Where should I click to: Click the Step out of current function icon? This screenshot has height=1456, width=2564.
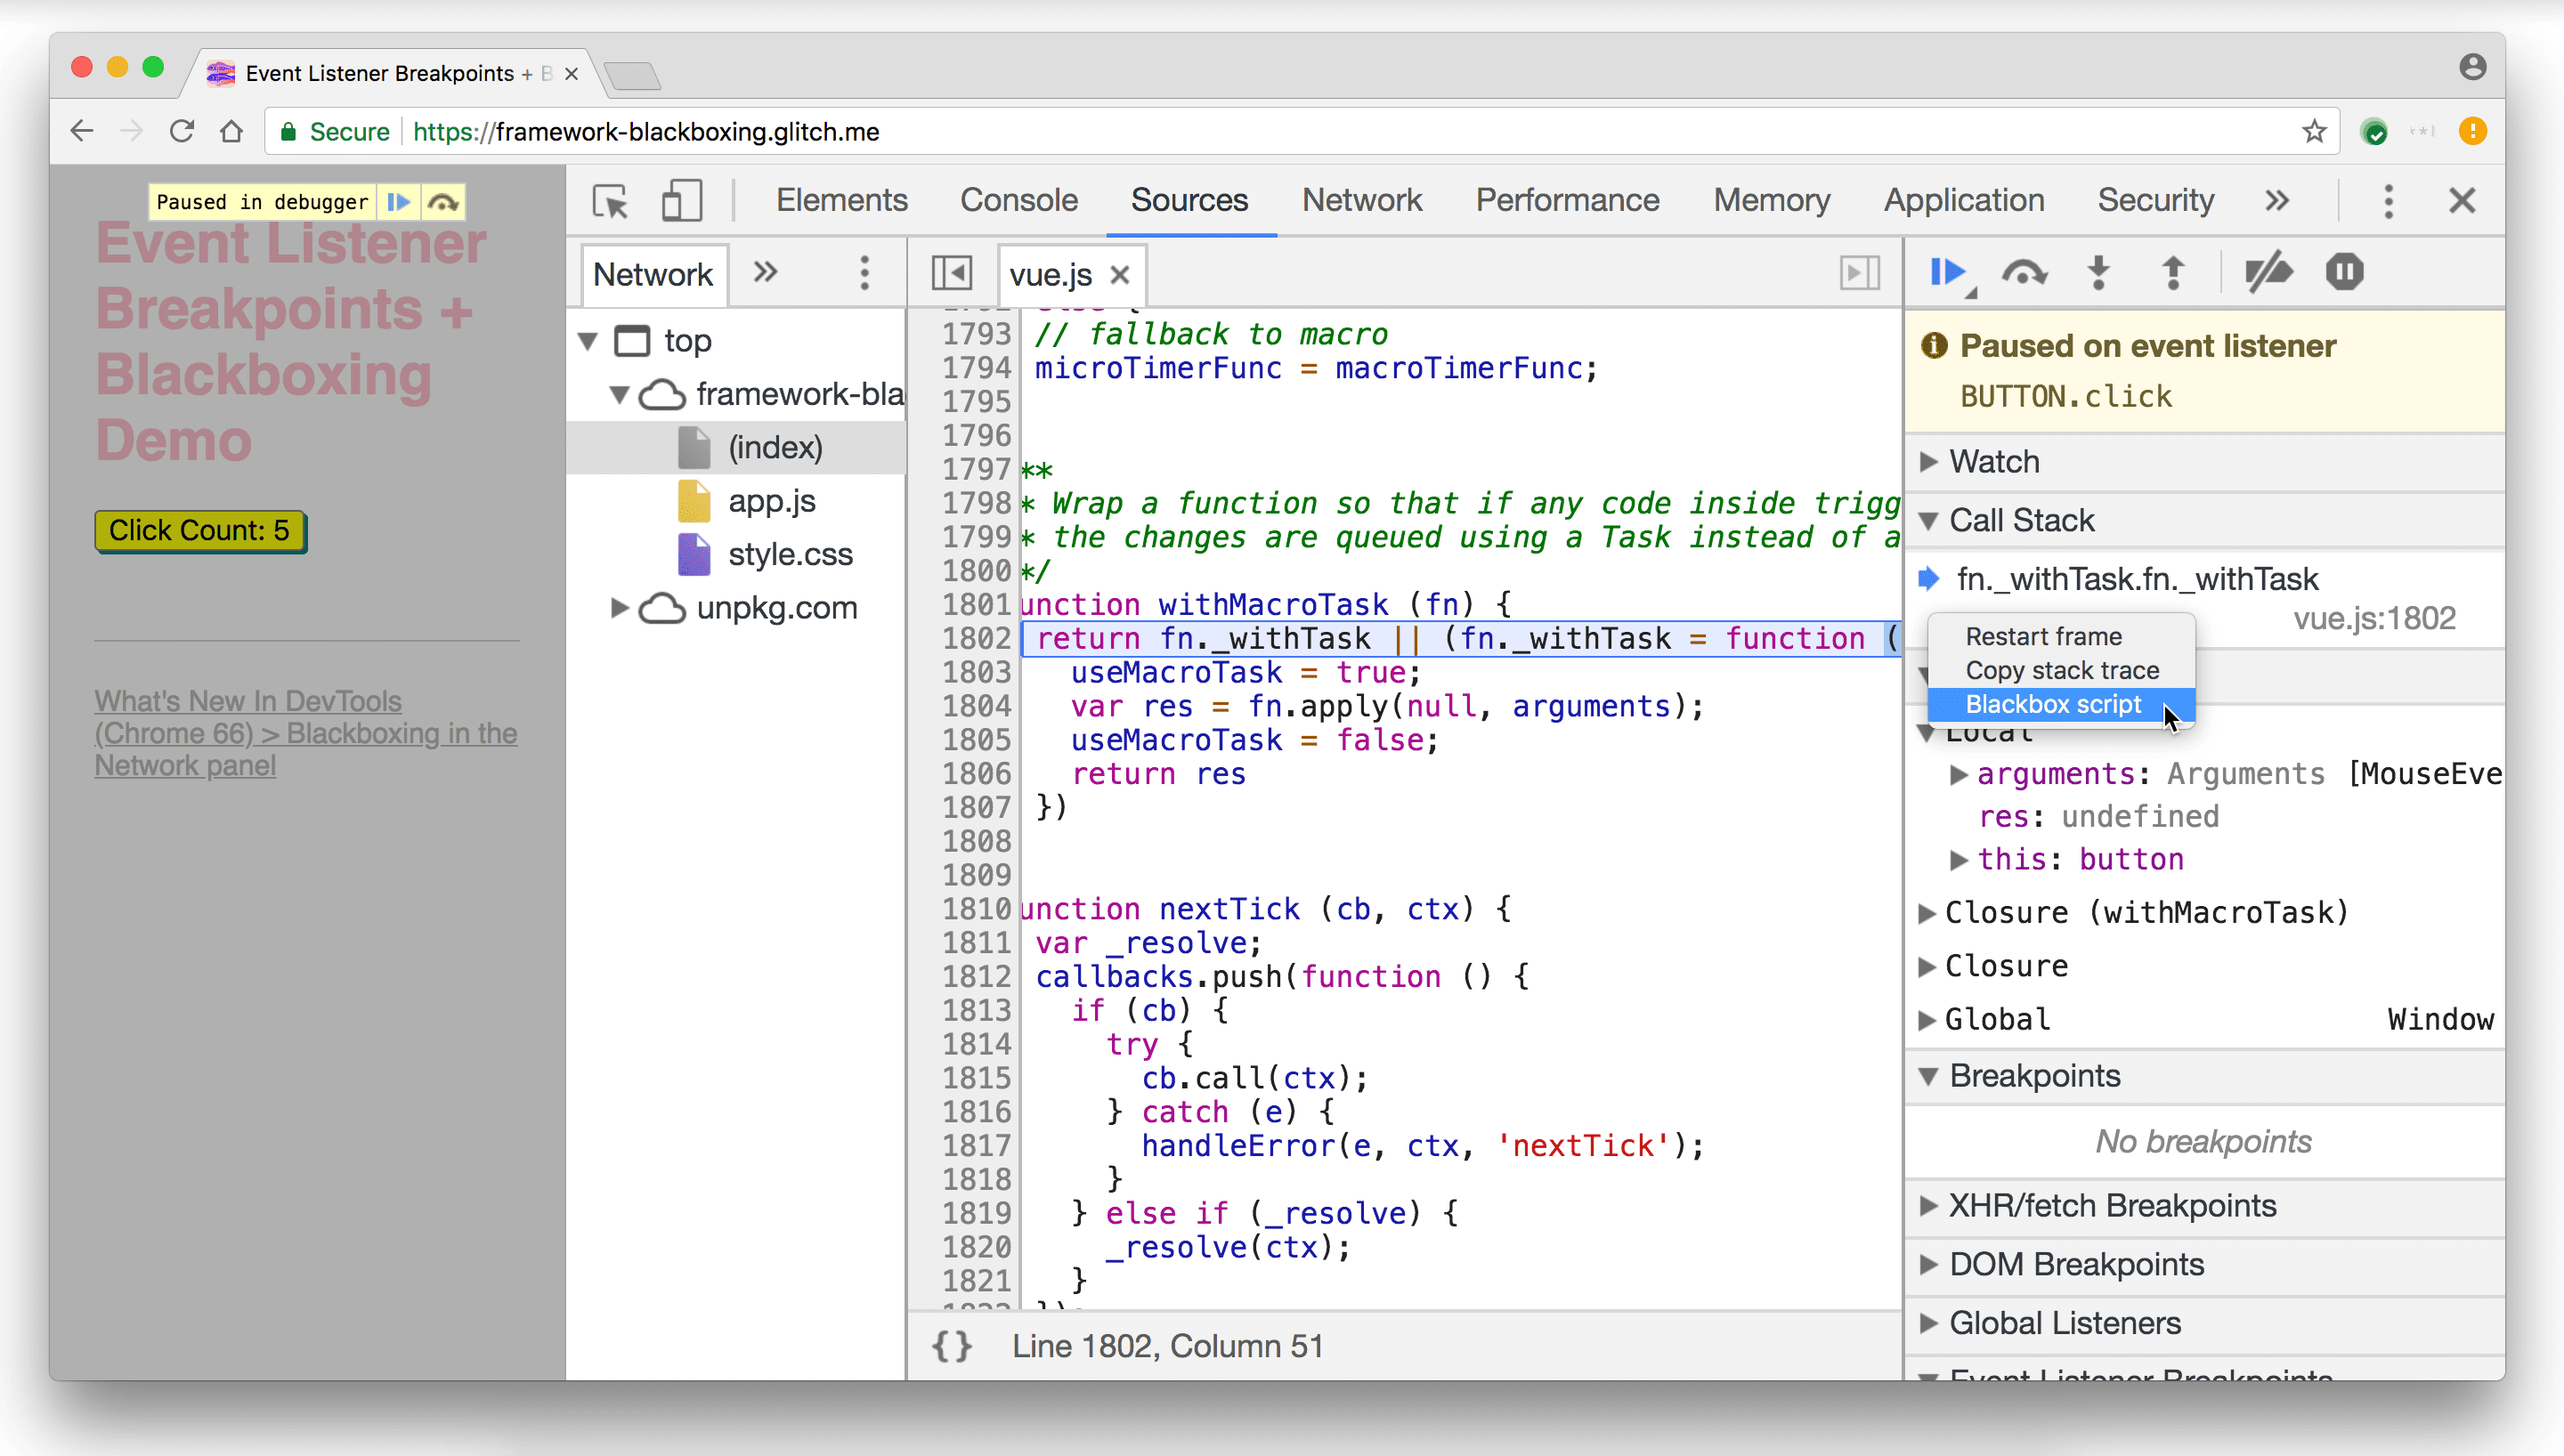pos(2173,273)
